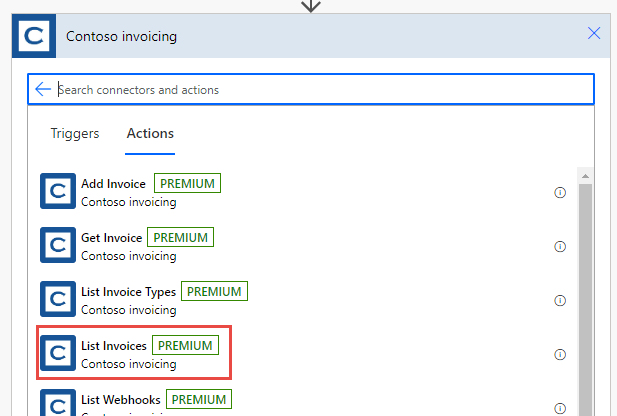Viewport: 617px width, 416px height.
Task: Show info for List Invoices action
Action: coord(560,354)
